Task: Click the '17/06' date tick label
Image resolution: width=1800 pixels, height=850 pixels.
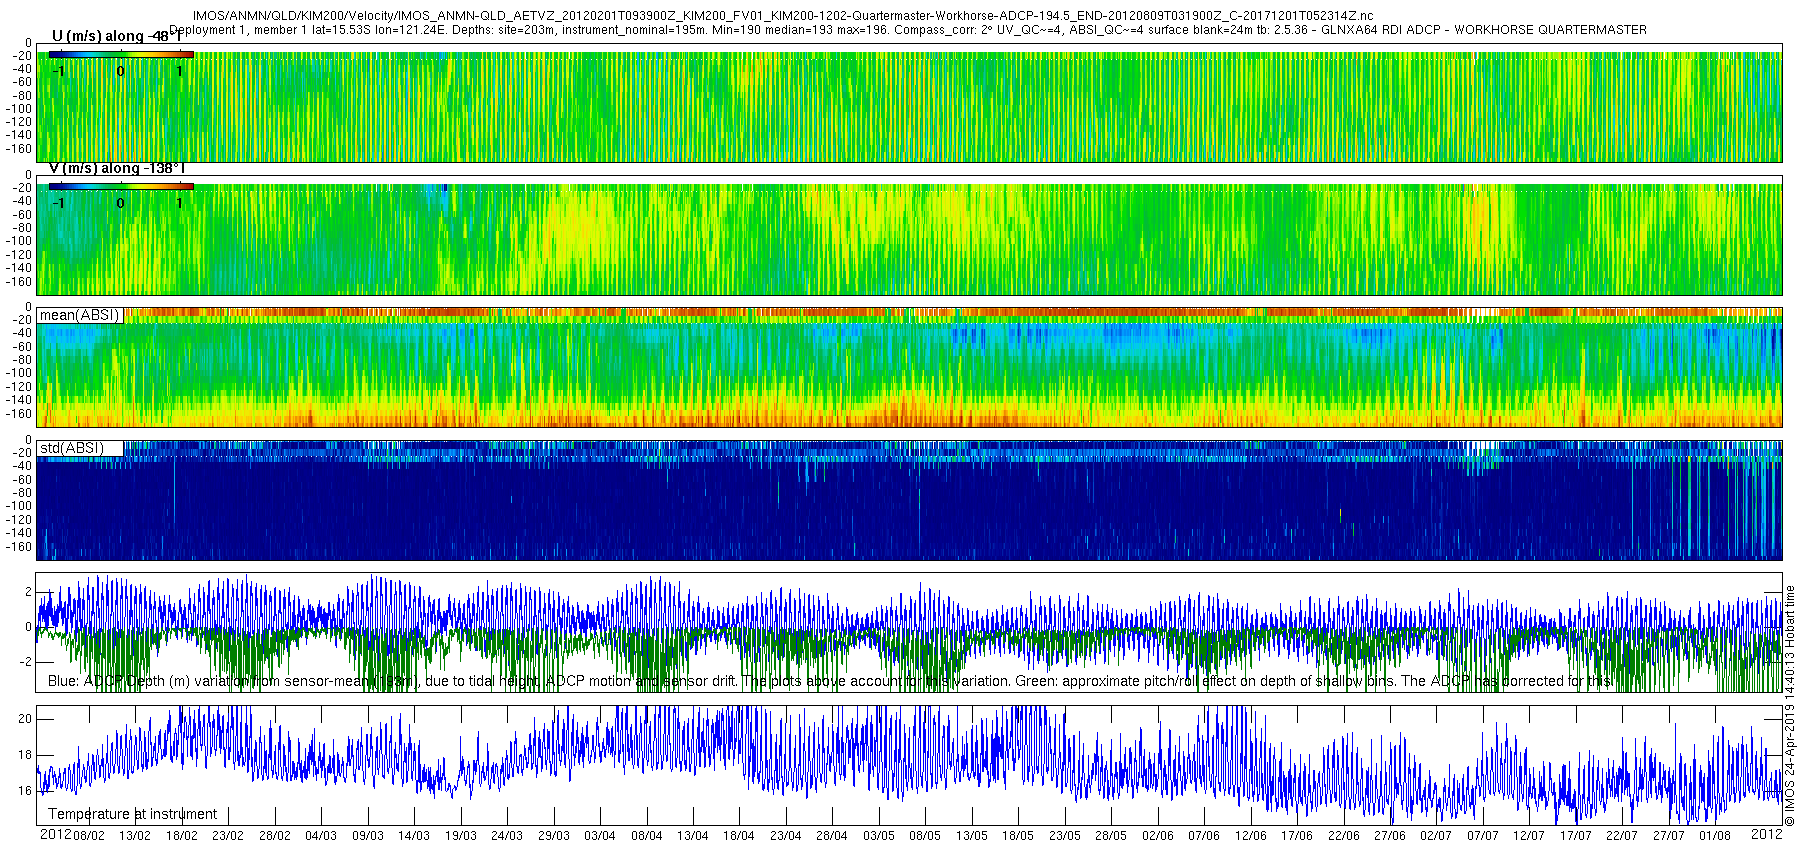Action: [1297, 836]
